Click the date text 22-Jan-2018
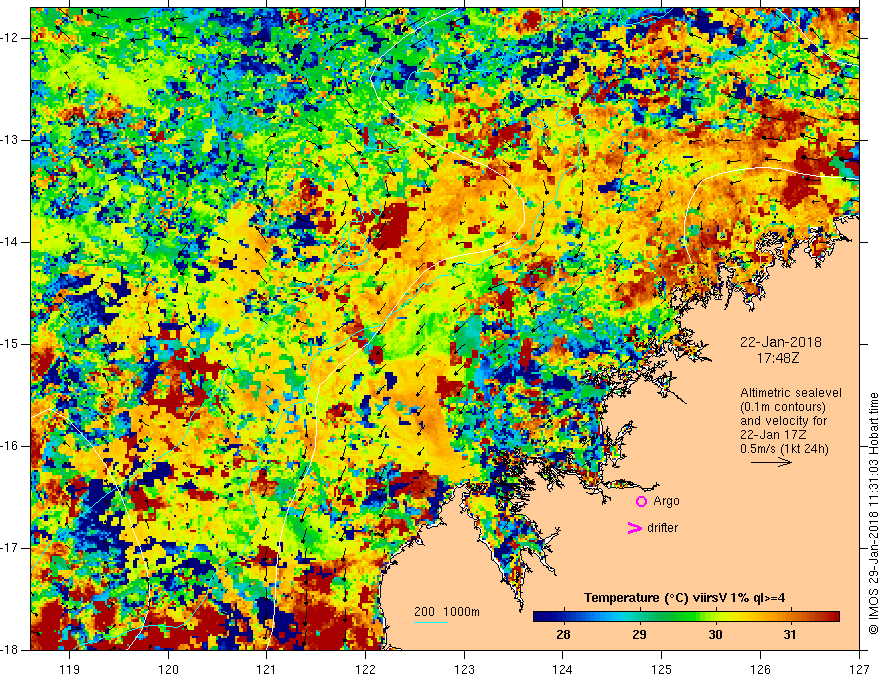 point(781,342)
